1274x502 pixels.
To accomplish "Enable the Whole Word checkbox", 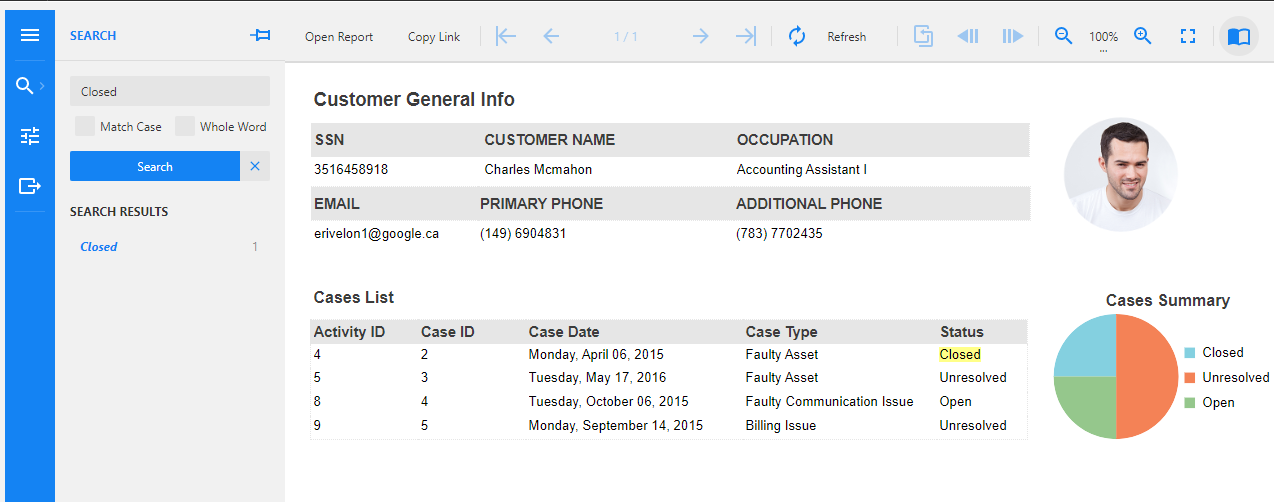I will click(x=185, y=126).
